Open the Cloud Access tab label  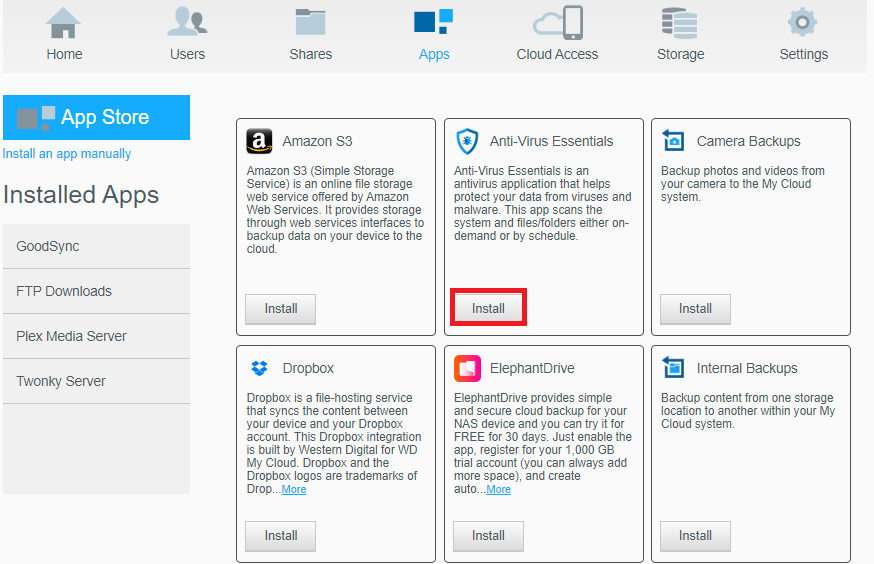pyautogui.click(x=557, y=54)
